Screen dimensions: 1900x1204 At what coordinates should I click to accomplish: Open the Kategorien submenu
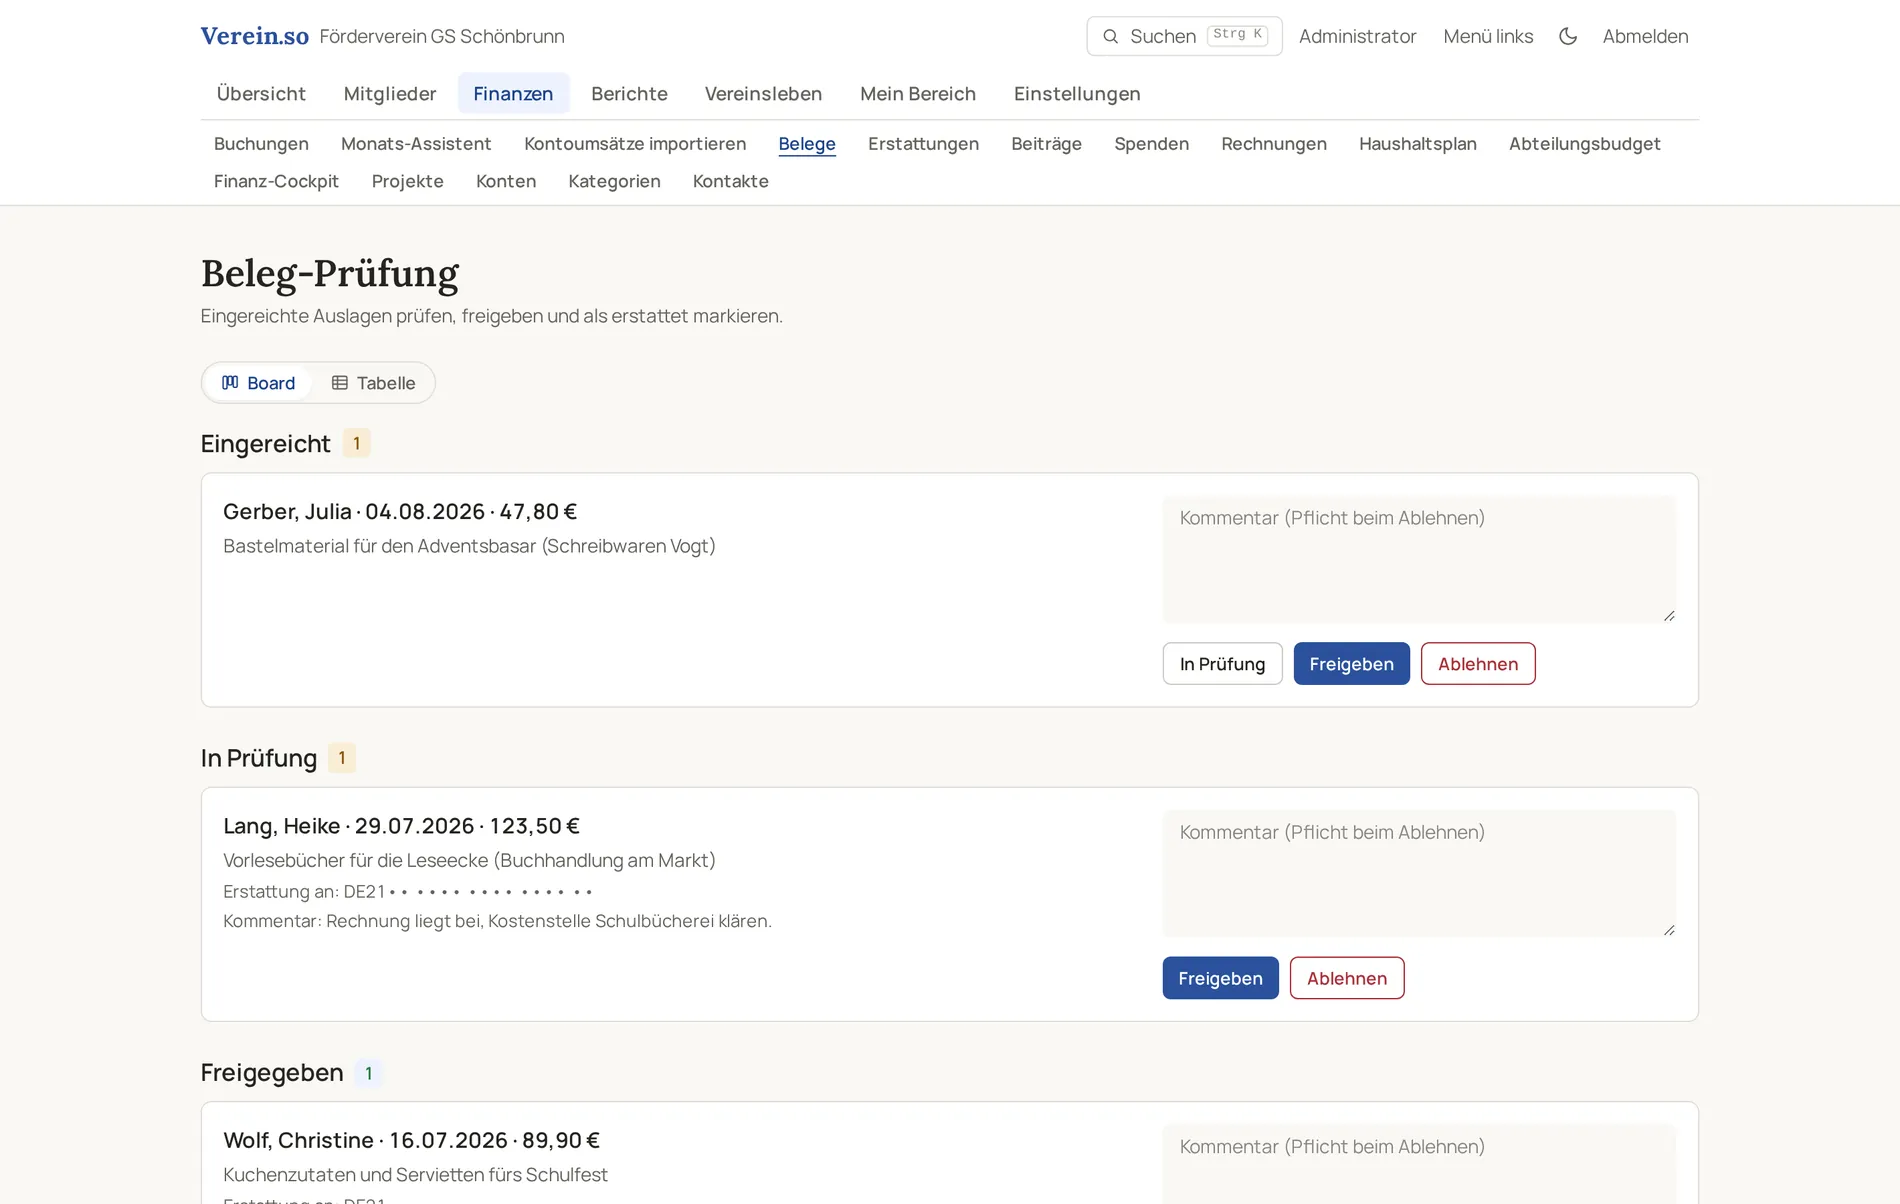(614, 181)
